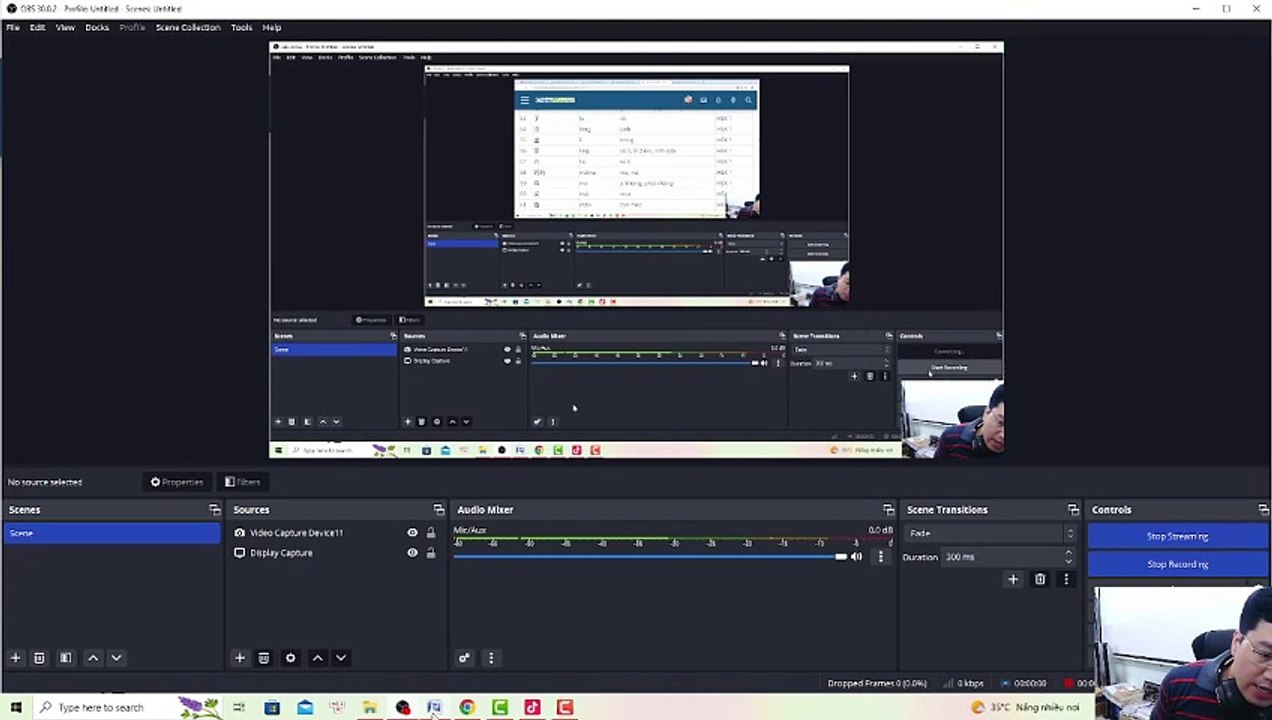Click Windows search box 'Type here to search'
The width and height of the screenshot is (1272, 720).
100,707
